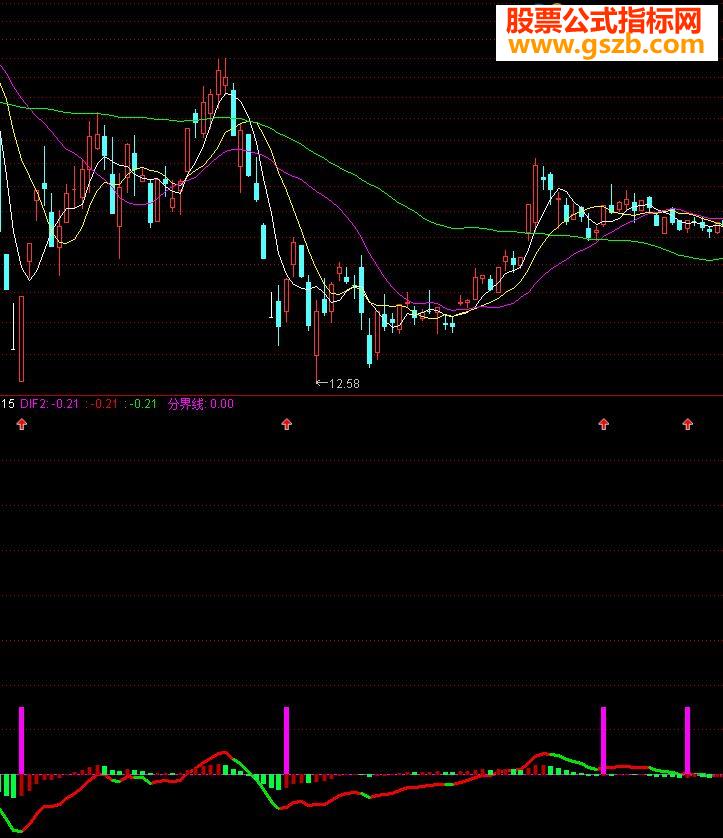Select the second magenta signal bar from left
The height and width of the screenshot is (838, 723).
click(x=286, y=740)
